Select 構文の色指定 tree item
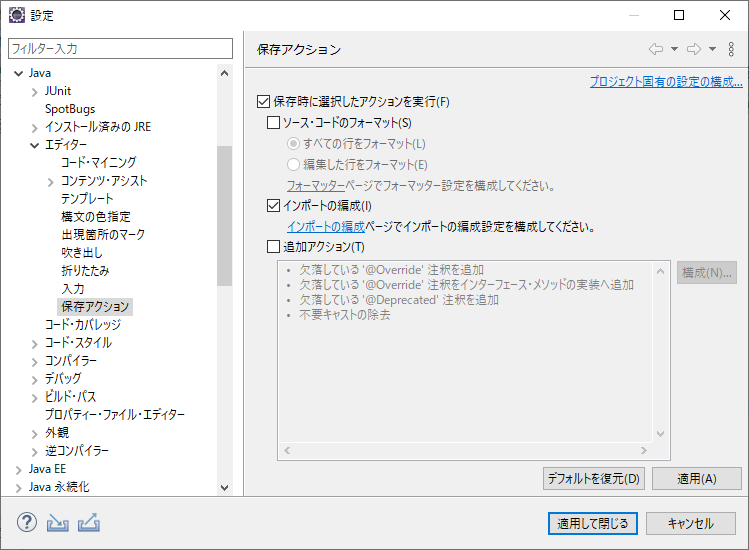This screenshot has width=749, height=550. pyautogui.click(x=96, y=216)
